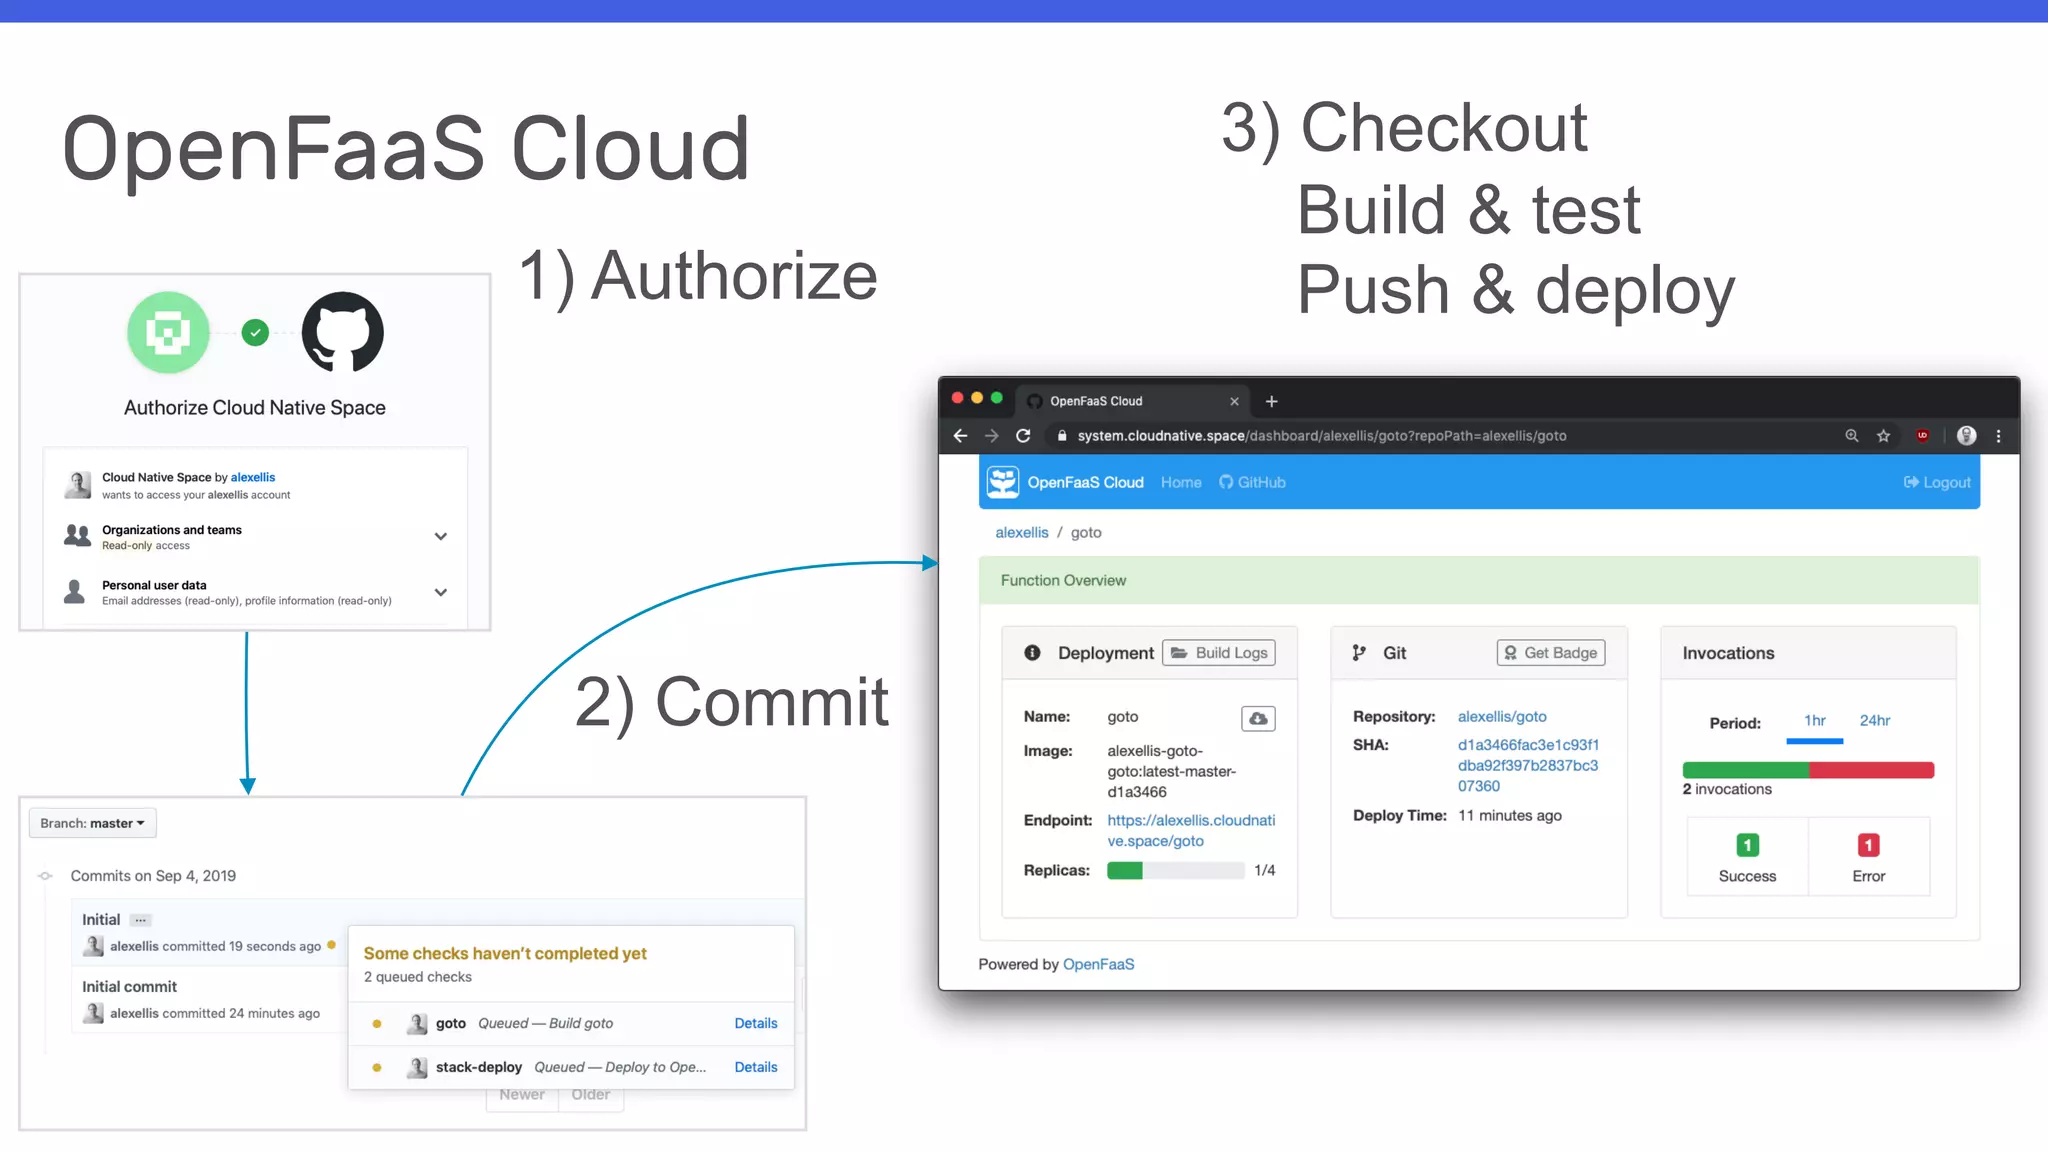Reload the OpenFaaS Cloud page
Viewport: 2048px width, 1152px height.
coord(1023,436)
